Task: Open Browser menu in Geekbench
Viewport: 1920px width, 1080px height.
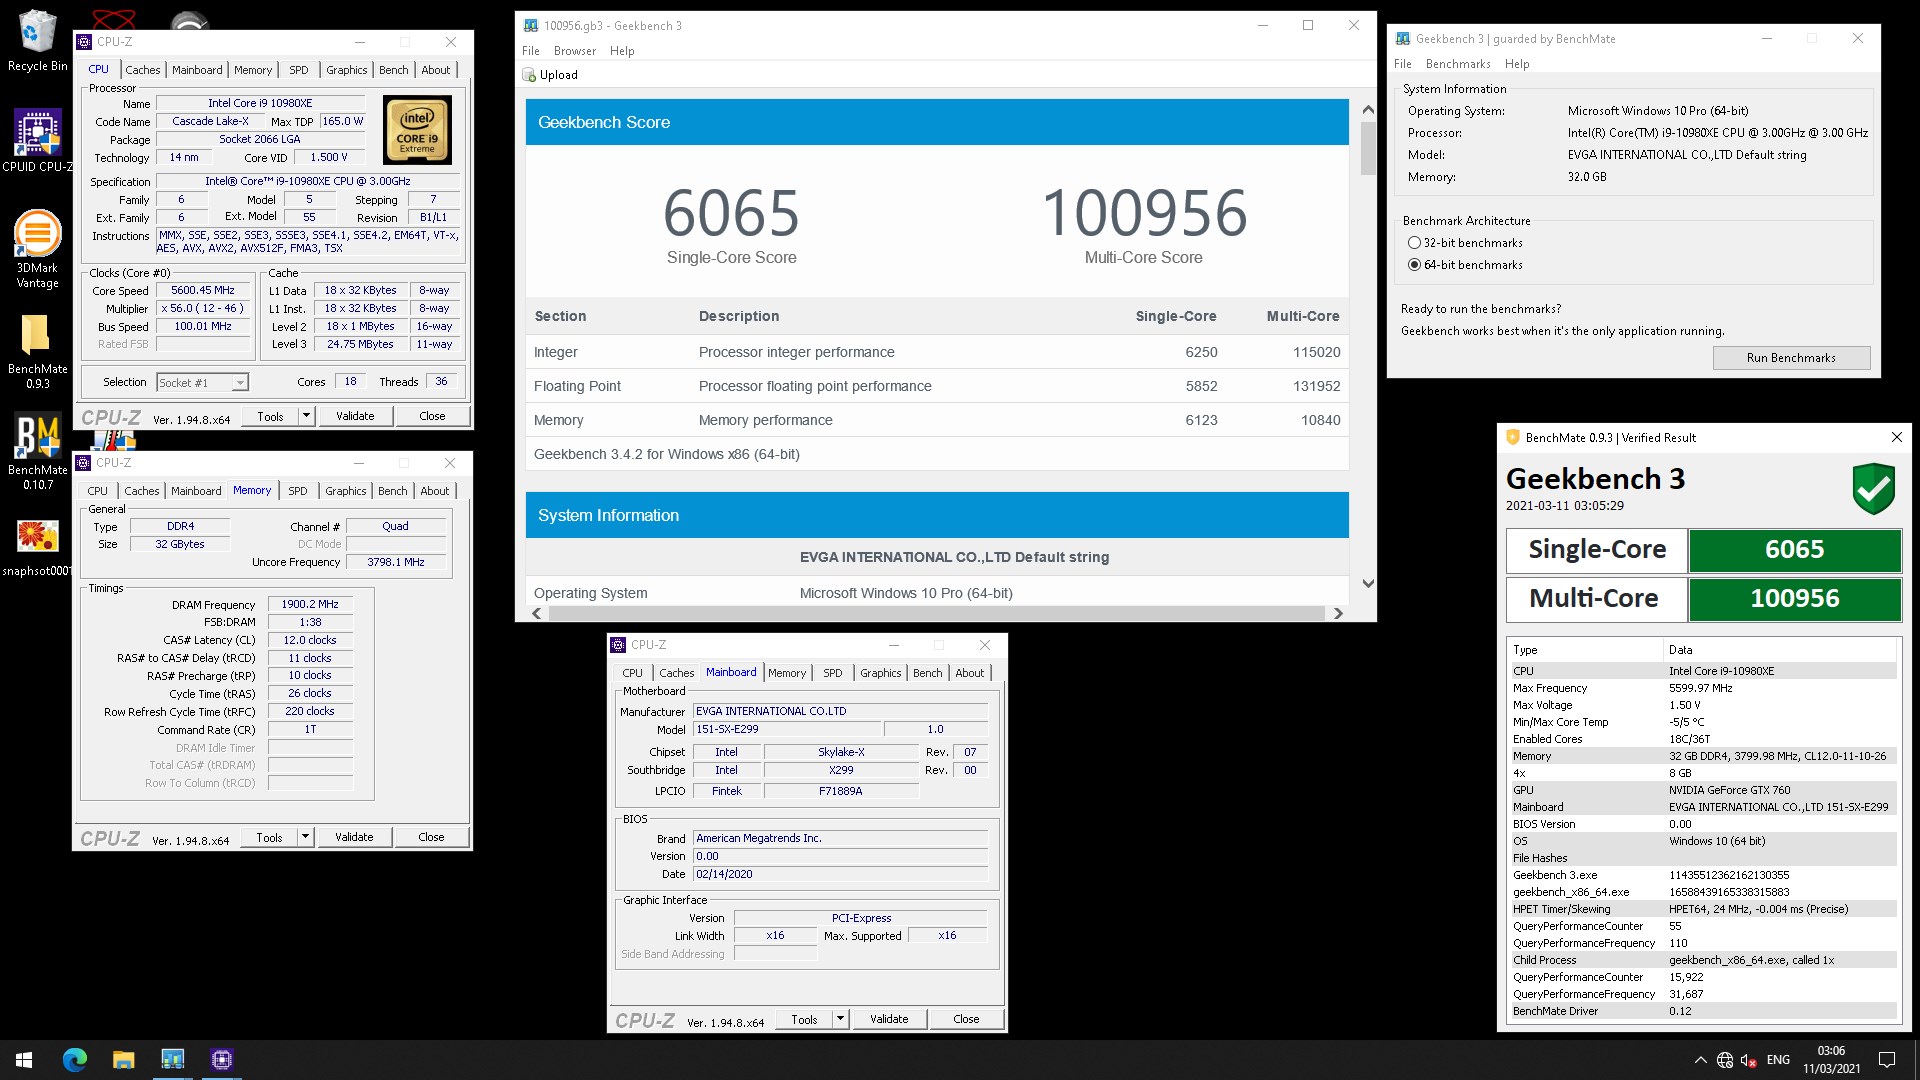Action: (575, 51)
